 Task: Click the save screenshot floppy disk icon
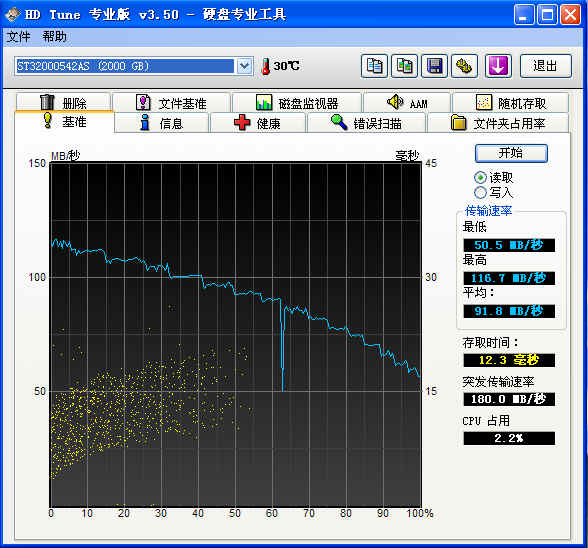[x=434, y=66]
